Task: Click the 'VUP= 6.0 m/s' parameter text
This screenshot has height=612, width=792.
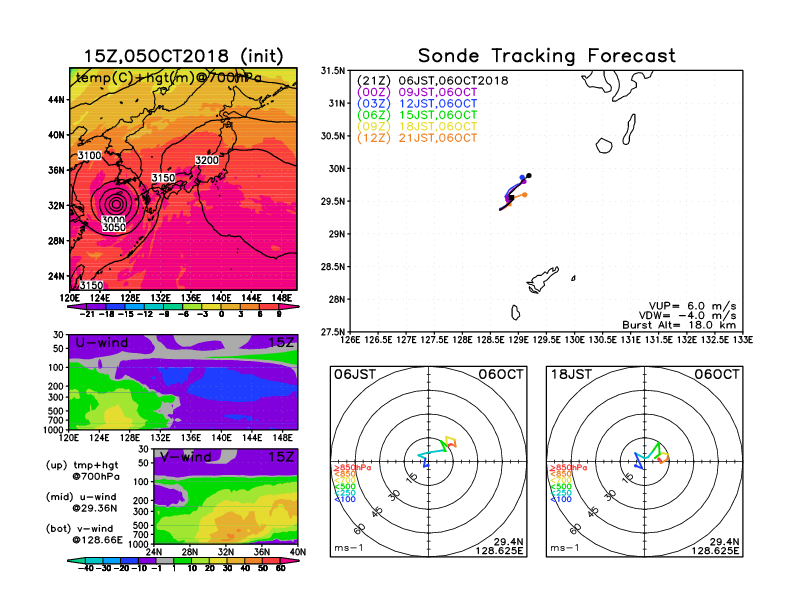Action: (x=692, y=306)
